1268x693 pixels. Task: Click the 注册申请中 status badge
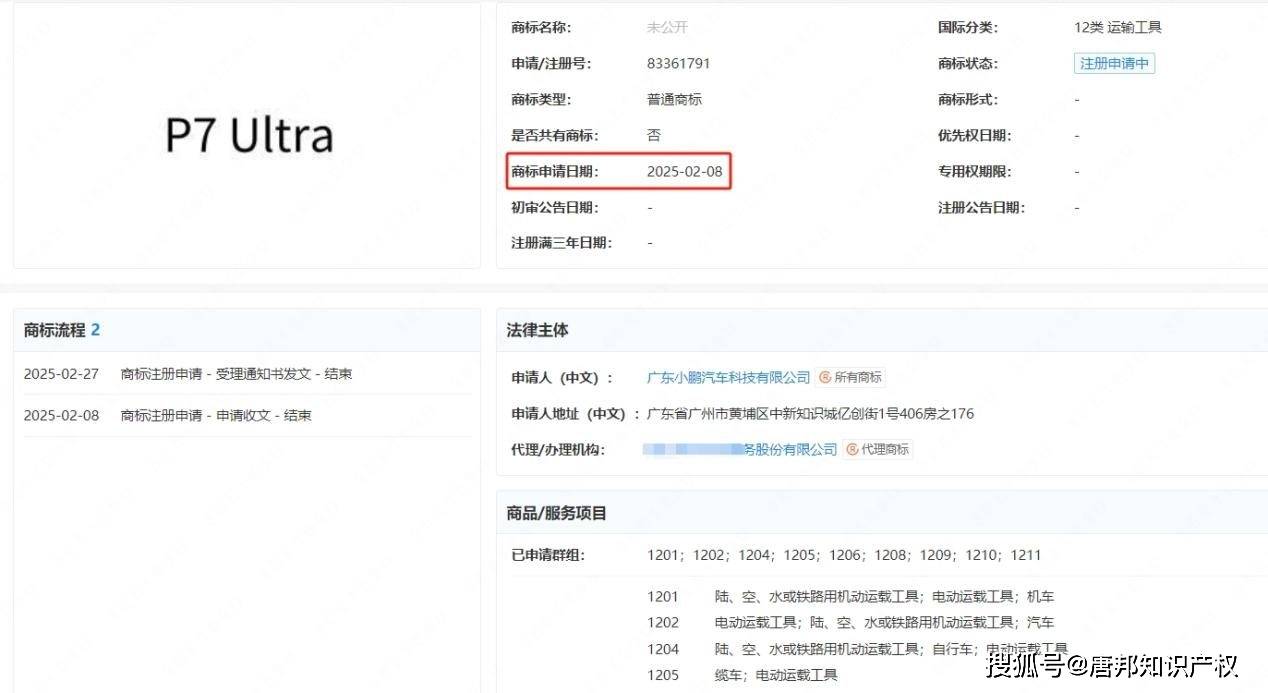1114,63
